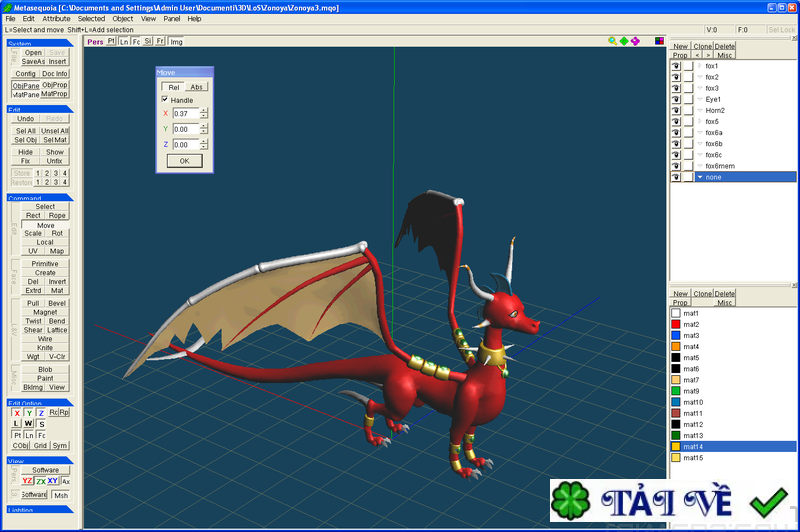
Task: Select the red mat2 material swatch
Action: [675, 324]
